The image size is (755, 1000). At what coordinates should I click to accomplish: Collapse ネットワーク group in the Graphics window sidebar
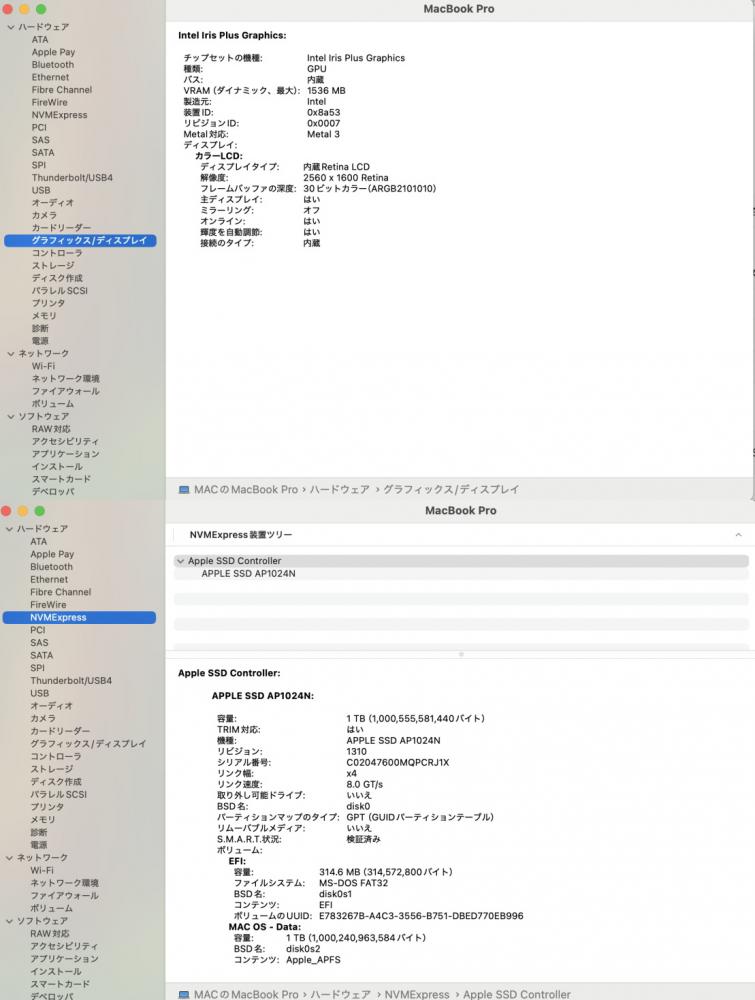[11, 353]
